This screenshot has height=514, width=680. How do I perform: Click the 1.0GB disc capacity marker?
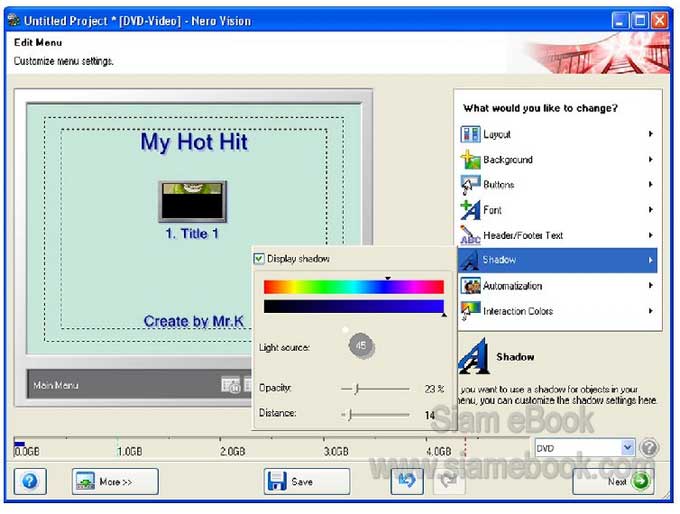(129, 452)
